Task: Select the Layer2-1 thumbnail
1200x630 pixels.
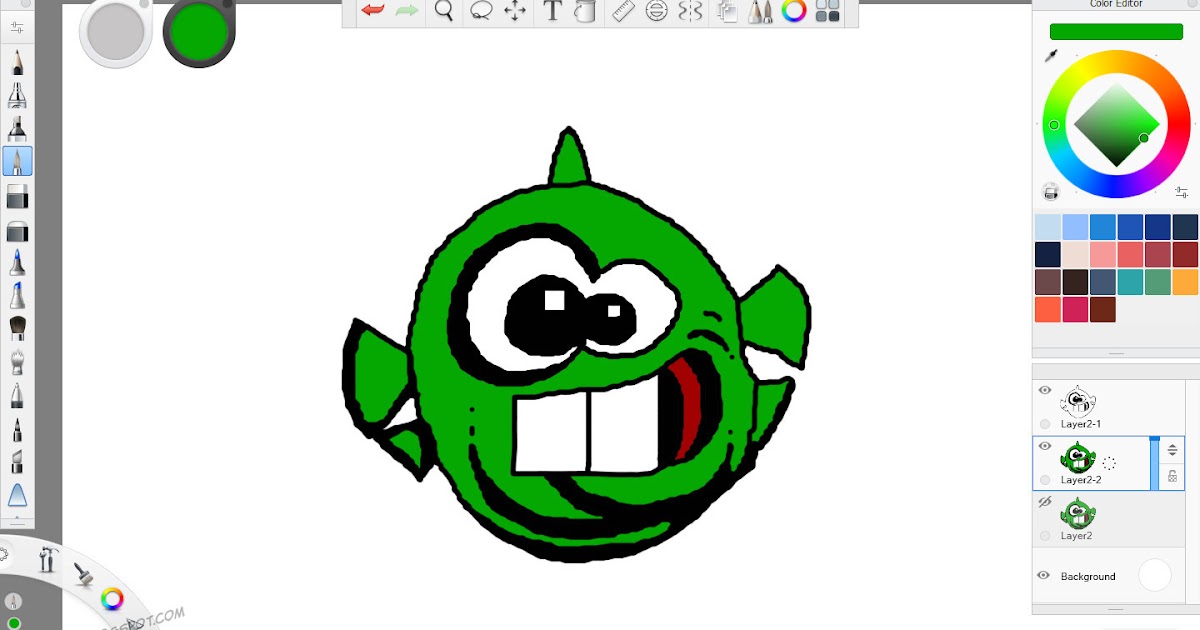Action: 1078,401
